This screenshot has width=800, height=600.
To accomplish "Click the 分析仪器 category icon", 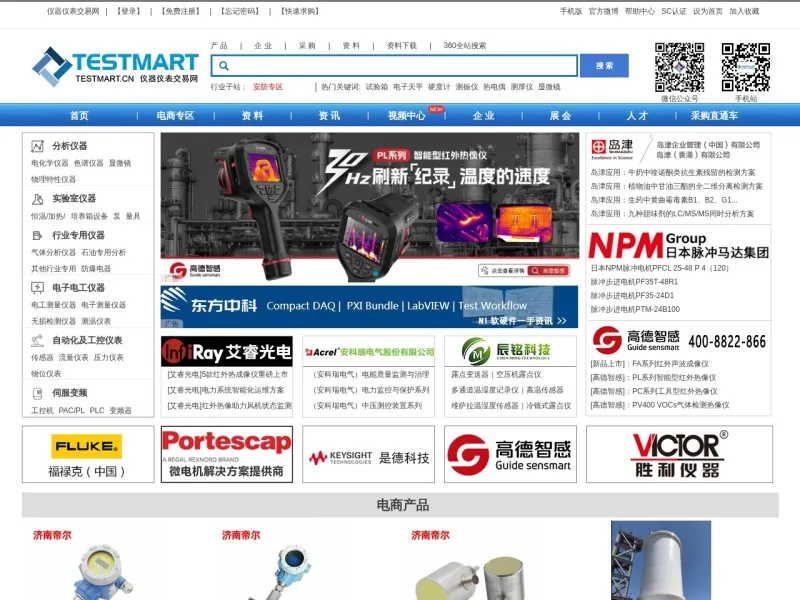I will pyautogui.click(x=37, y=146).
